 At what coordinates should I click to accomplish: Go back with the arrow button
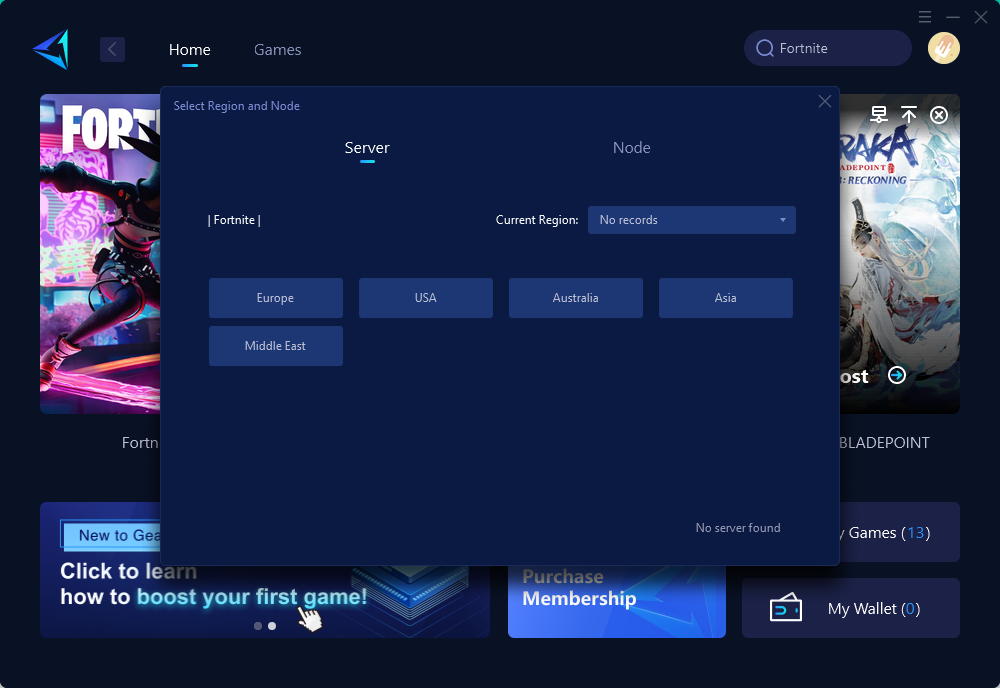112,49
